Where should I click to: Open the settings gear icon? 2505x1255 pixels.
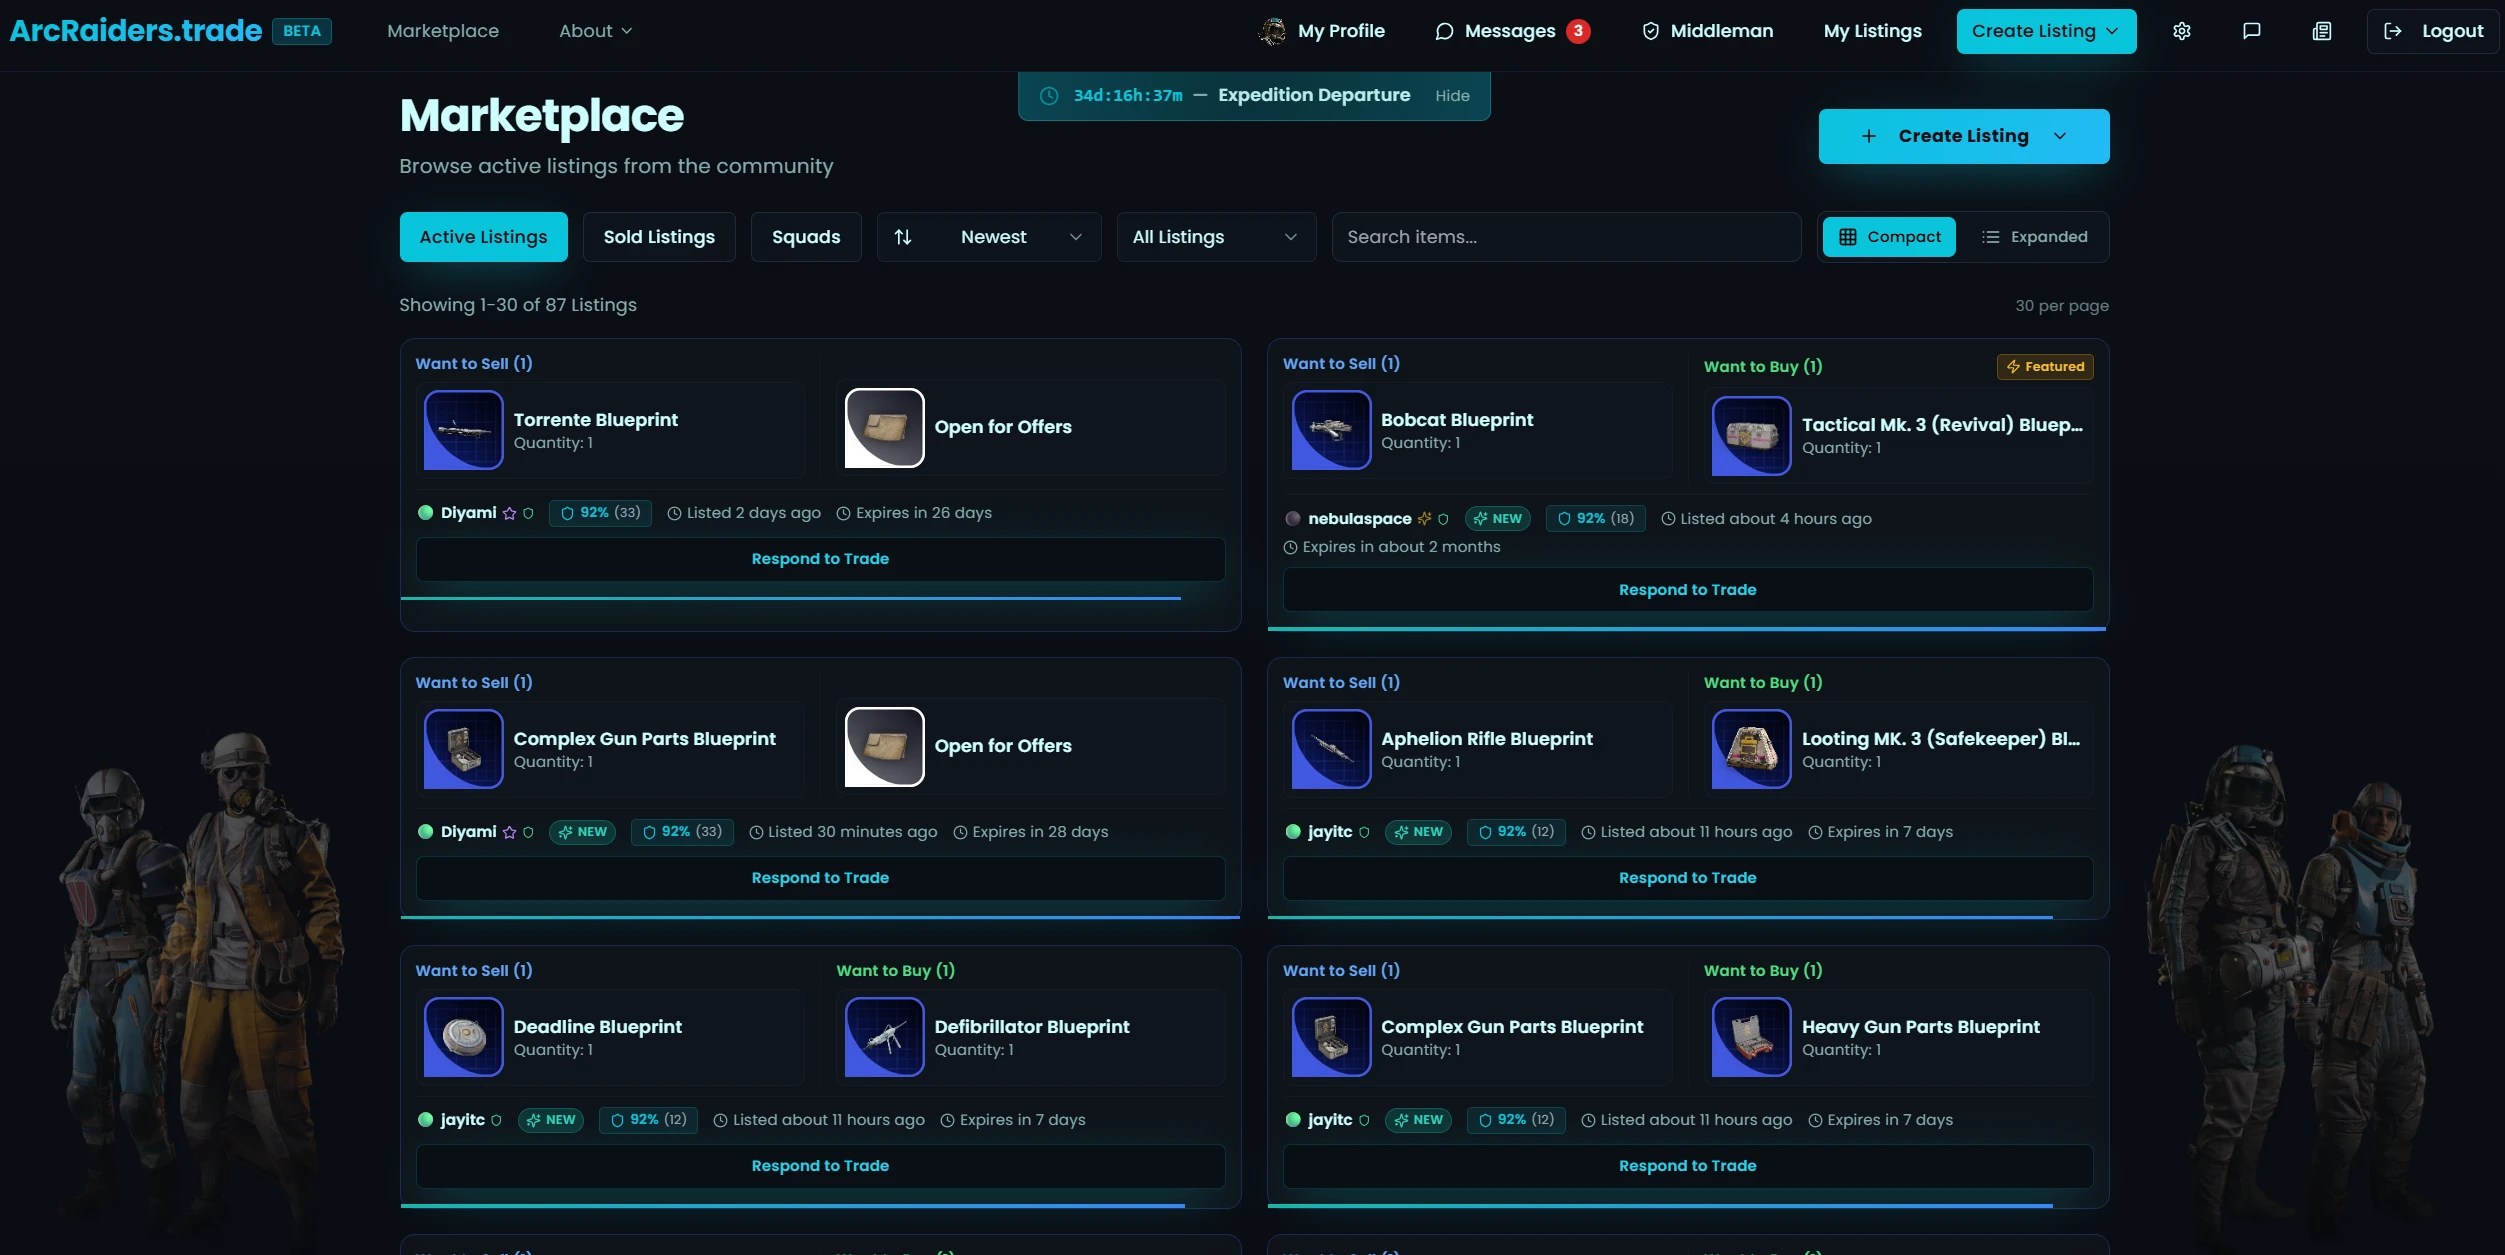[x=2181, y=31]
